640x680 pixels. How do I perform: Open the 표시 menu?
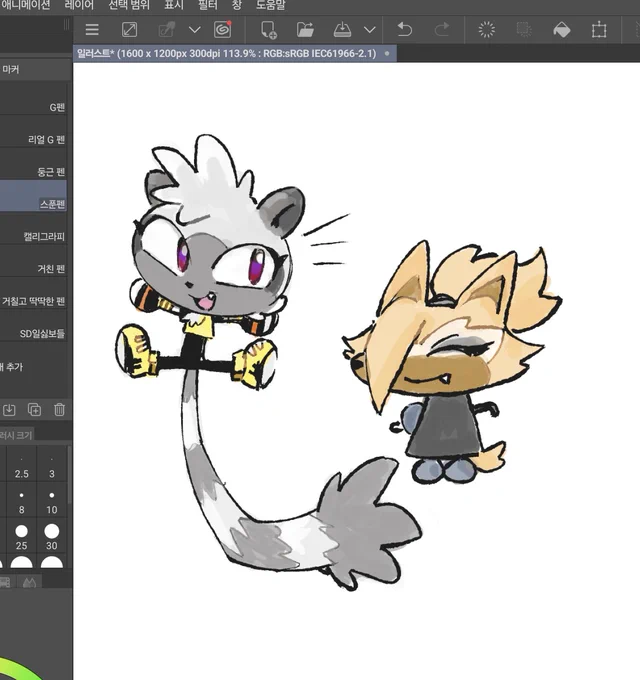174,5
